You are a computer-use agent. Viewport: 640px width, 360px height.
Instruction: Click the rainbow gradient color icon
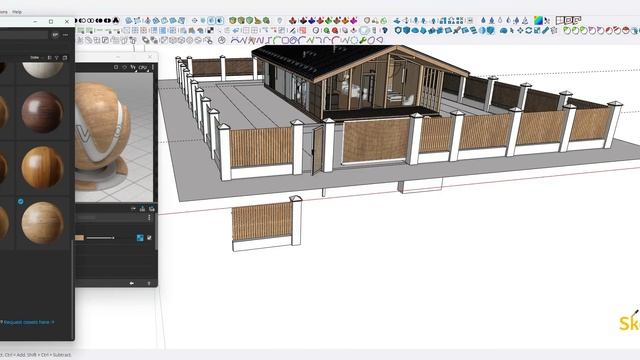pyautogui.click(x=538, y=20)
